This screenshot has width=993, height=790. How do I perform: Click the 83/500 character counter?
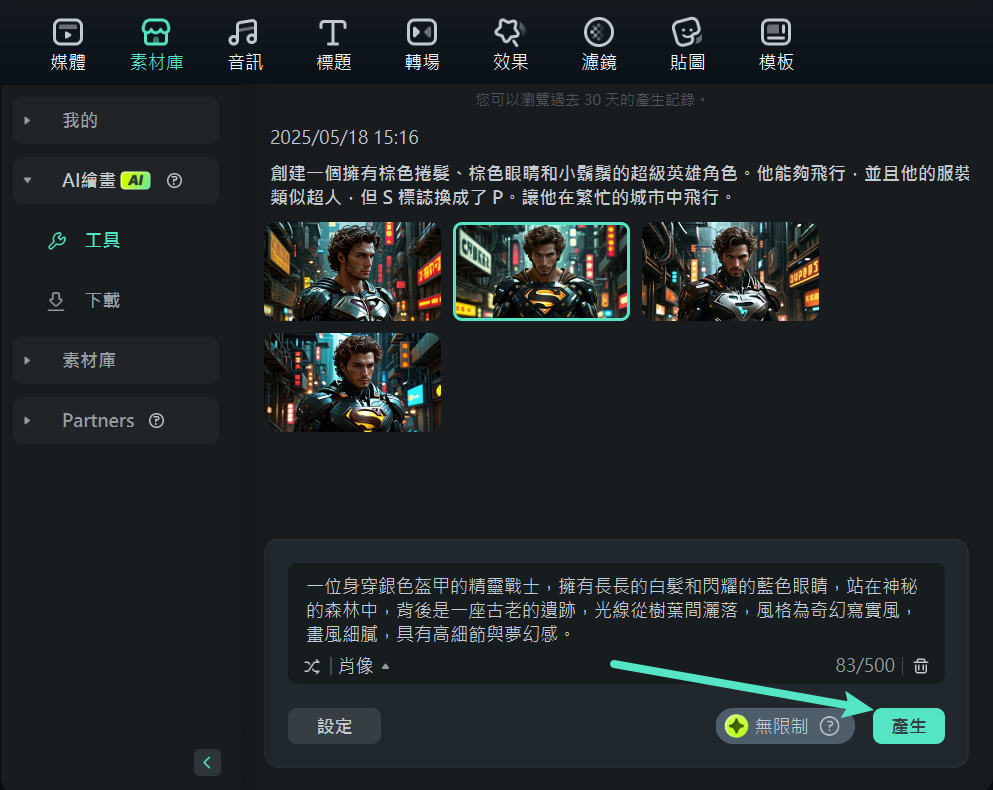tap(864, 665)
